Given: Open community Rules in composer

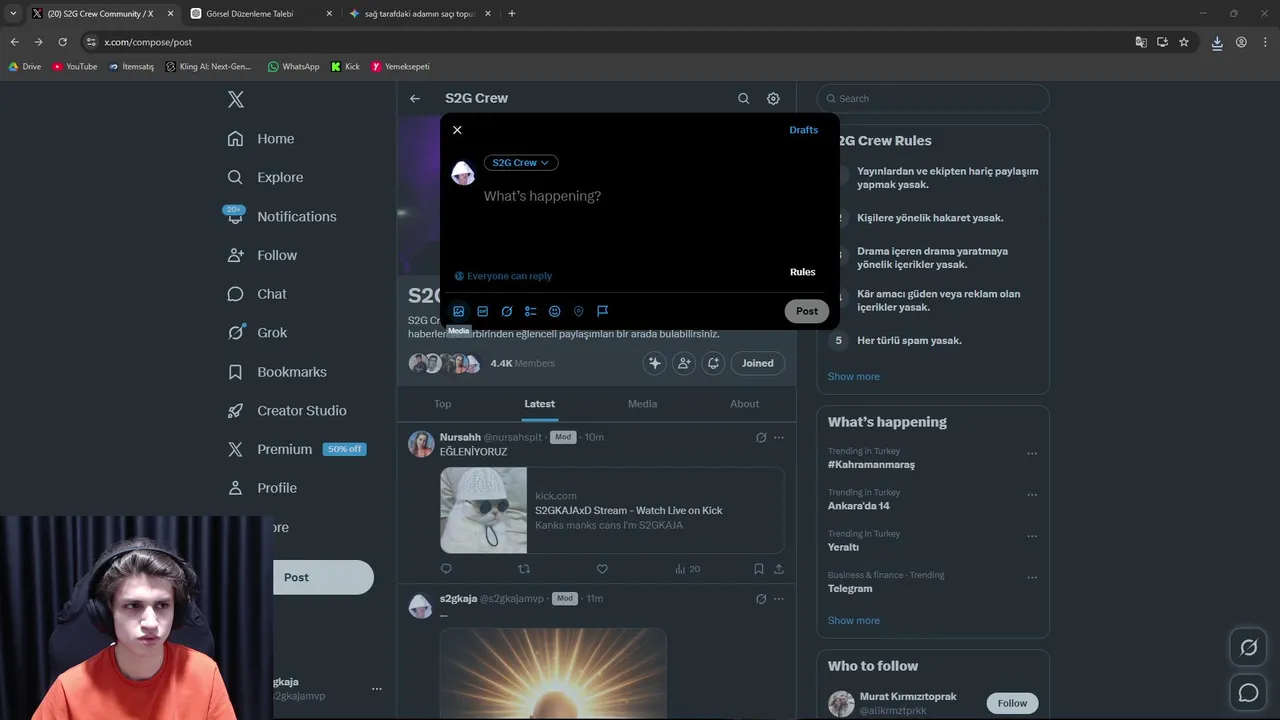Looking at the screenshot, I should pos(802,272).
